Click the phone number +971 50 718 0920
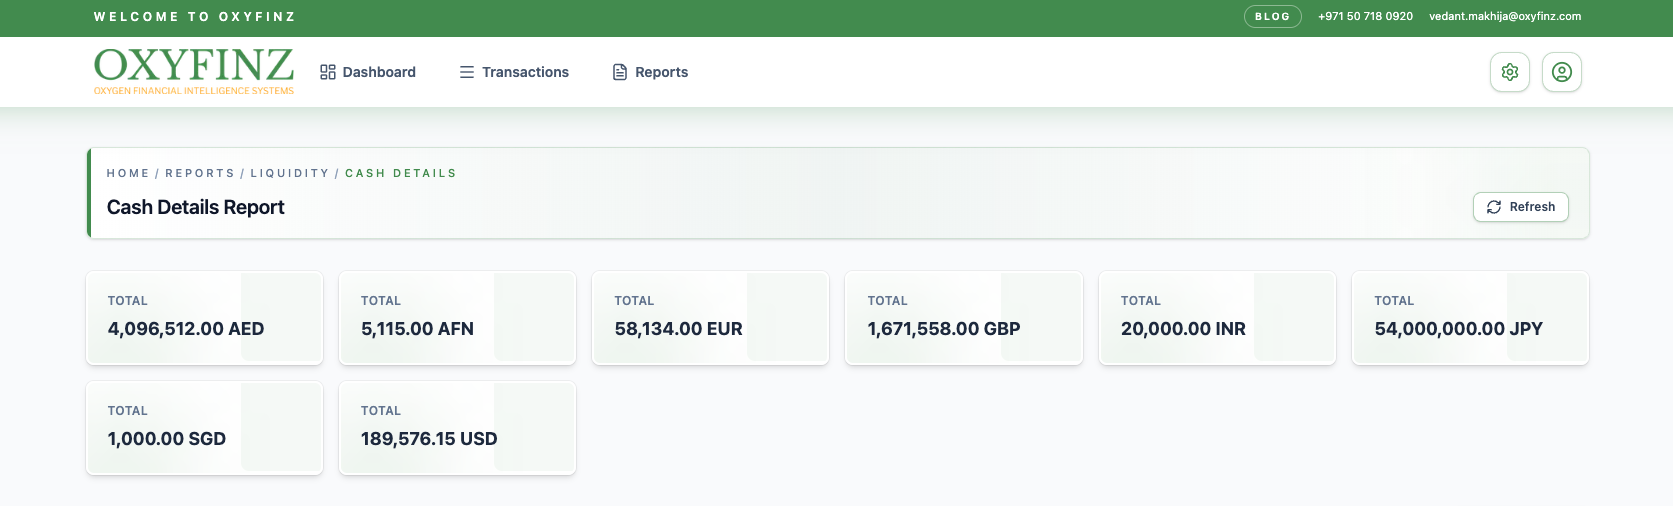The image size is (1673, 506). pyautogui.click(x=1365, y=16)
